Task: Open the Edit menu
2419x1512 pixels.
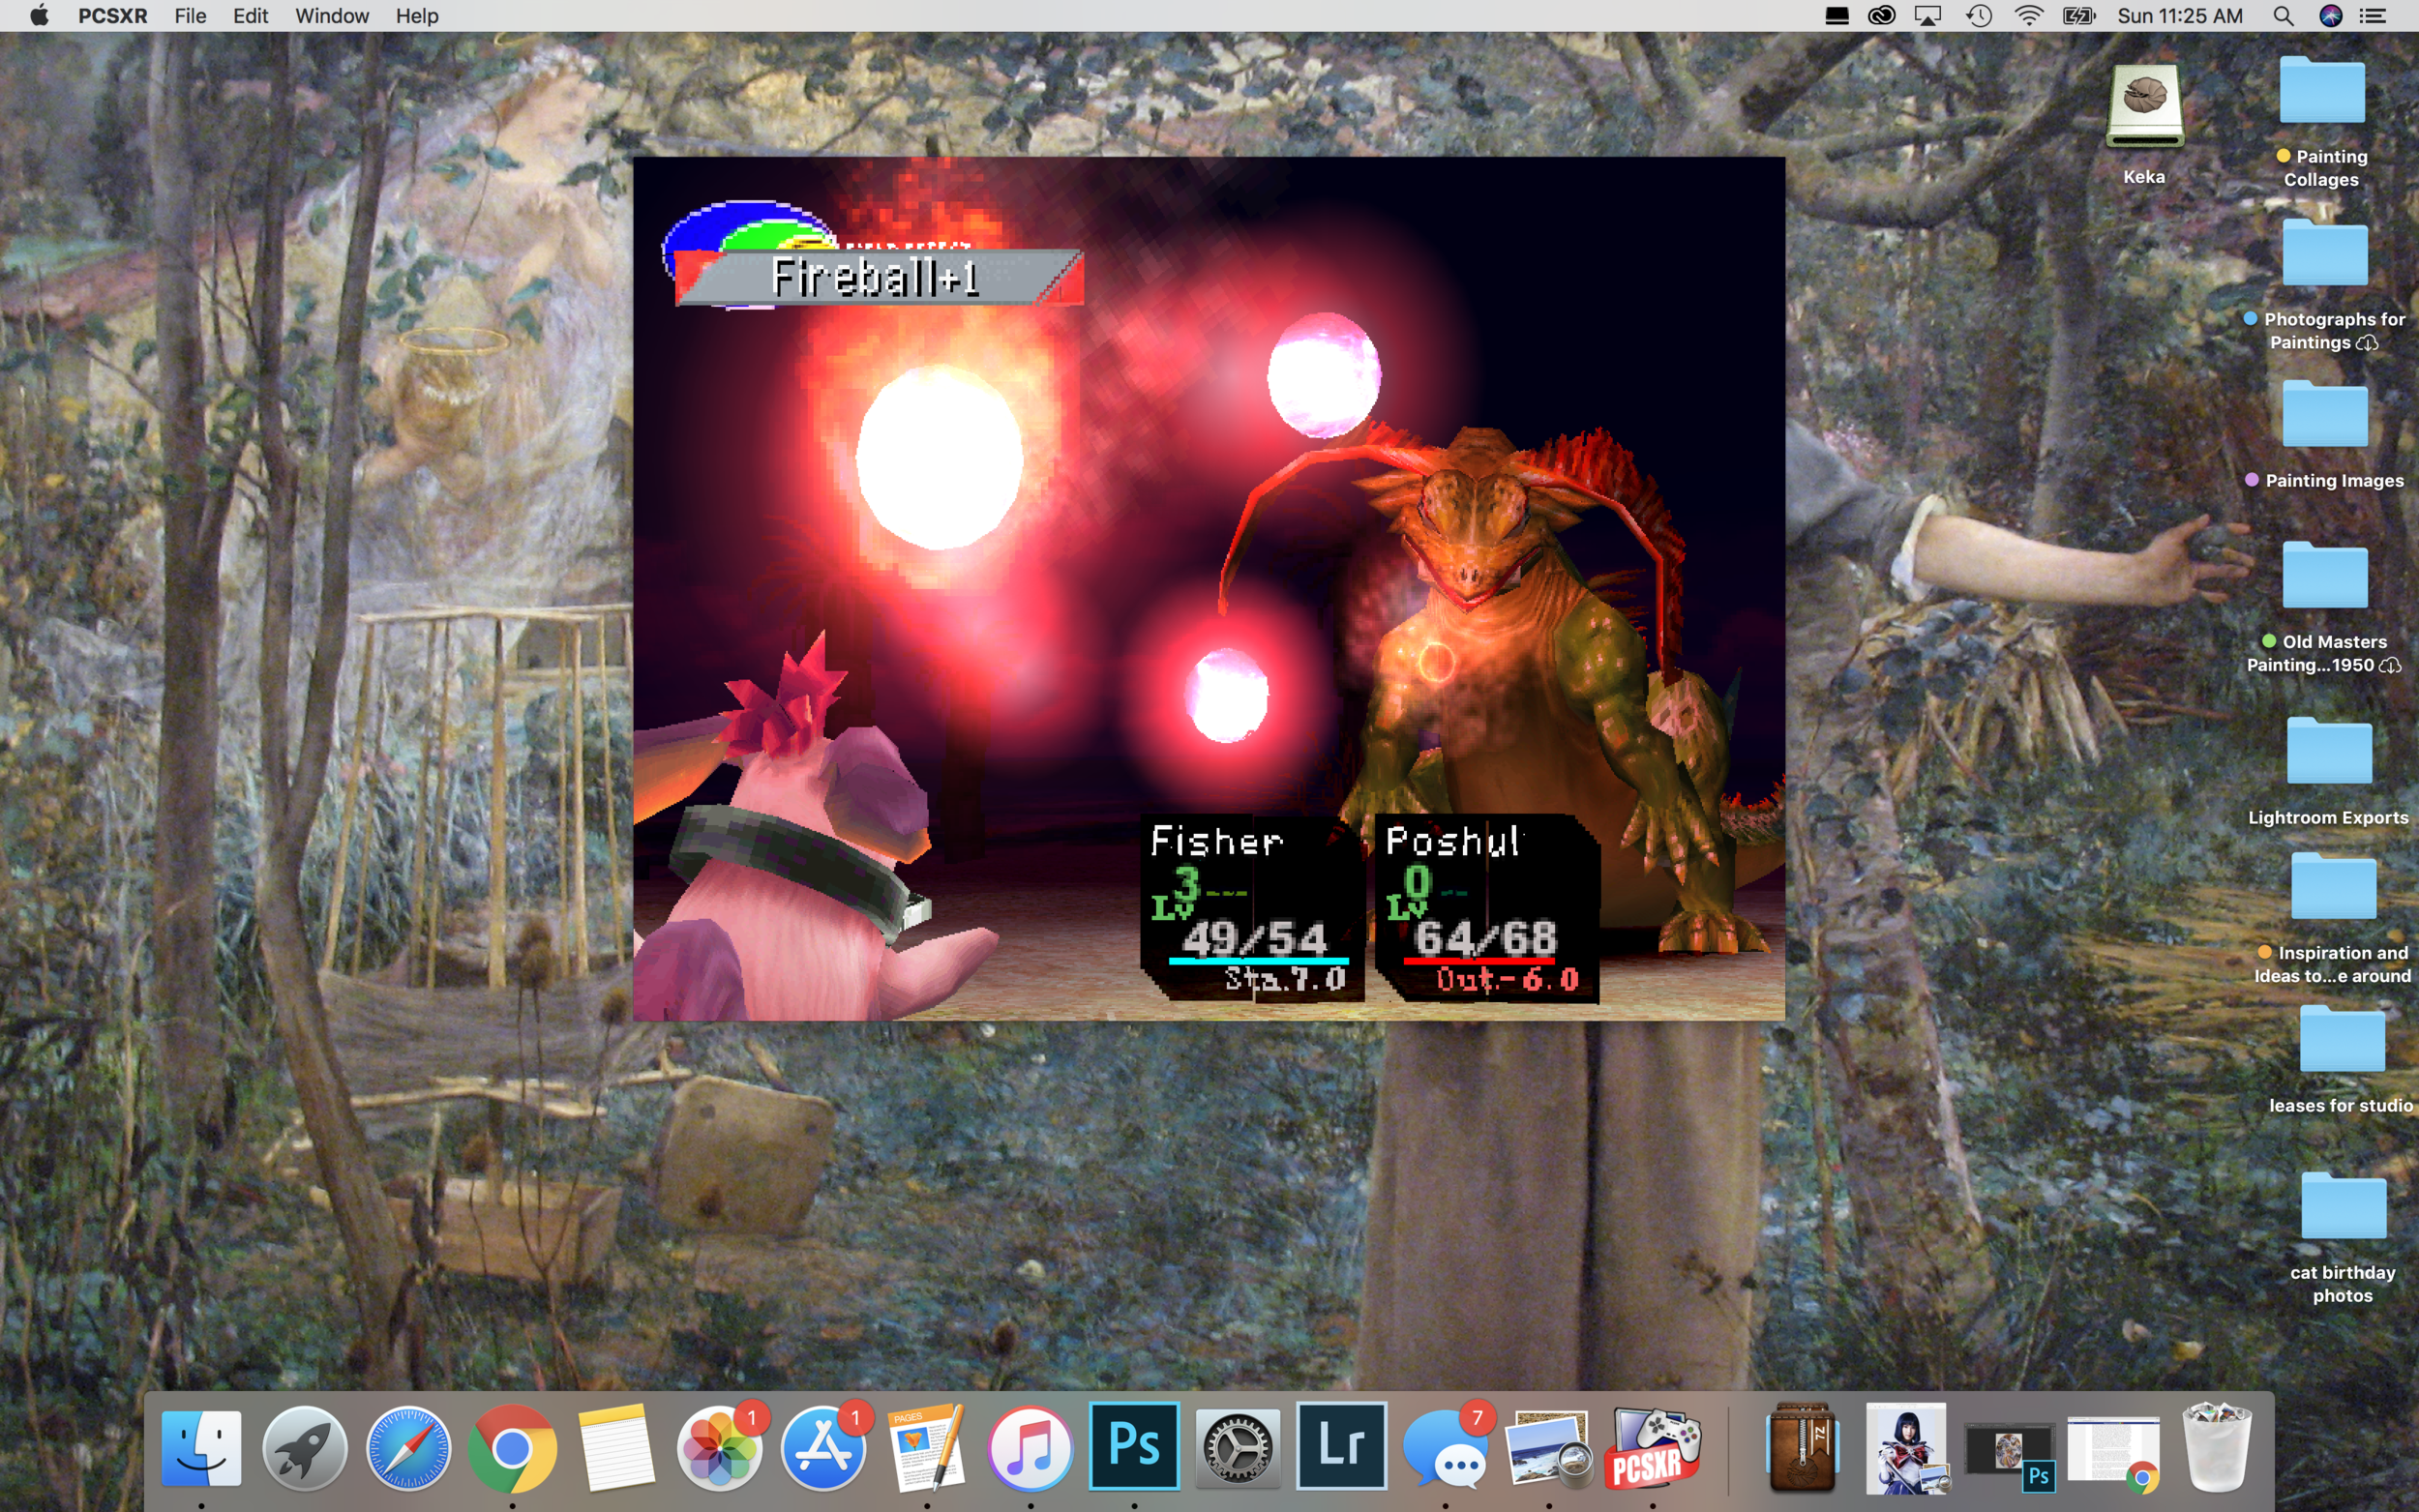Action: coord(250,16)
